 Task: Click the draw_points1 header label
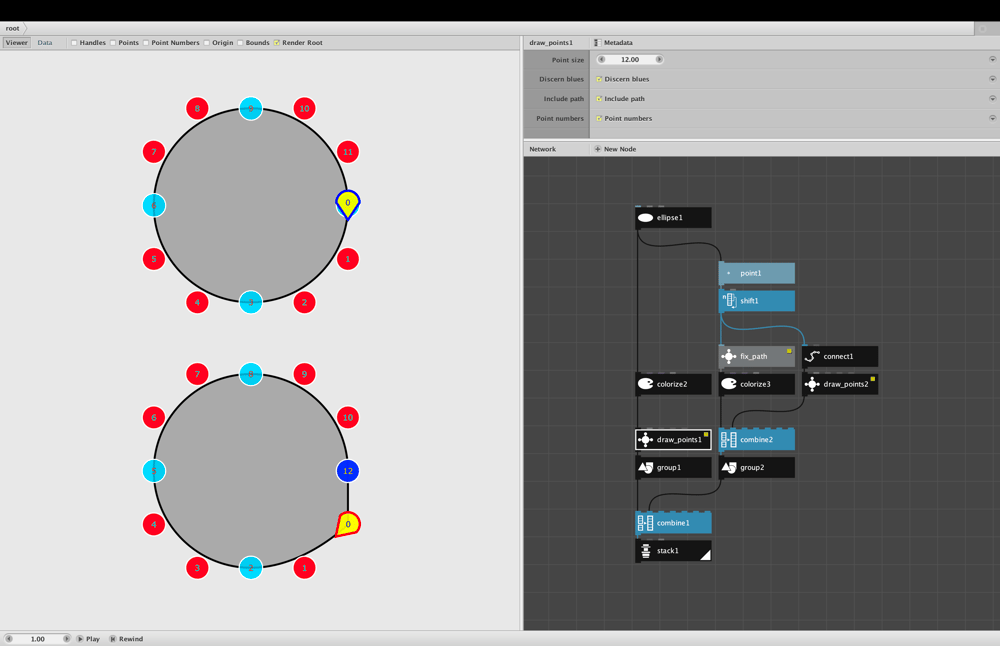pos(551,43)
